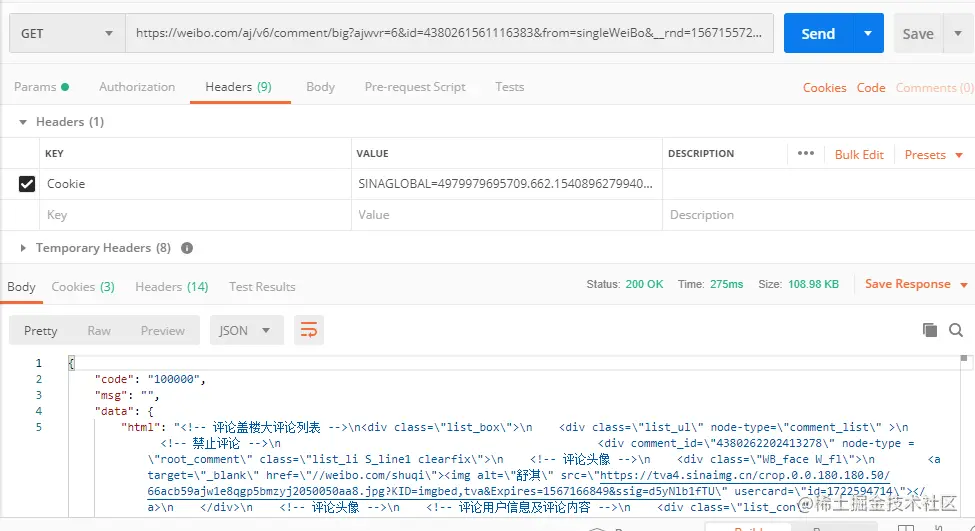Click the Time 275ms value

click(726, 284)
